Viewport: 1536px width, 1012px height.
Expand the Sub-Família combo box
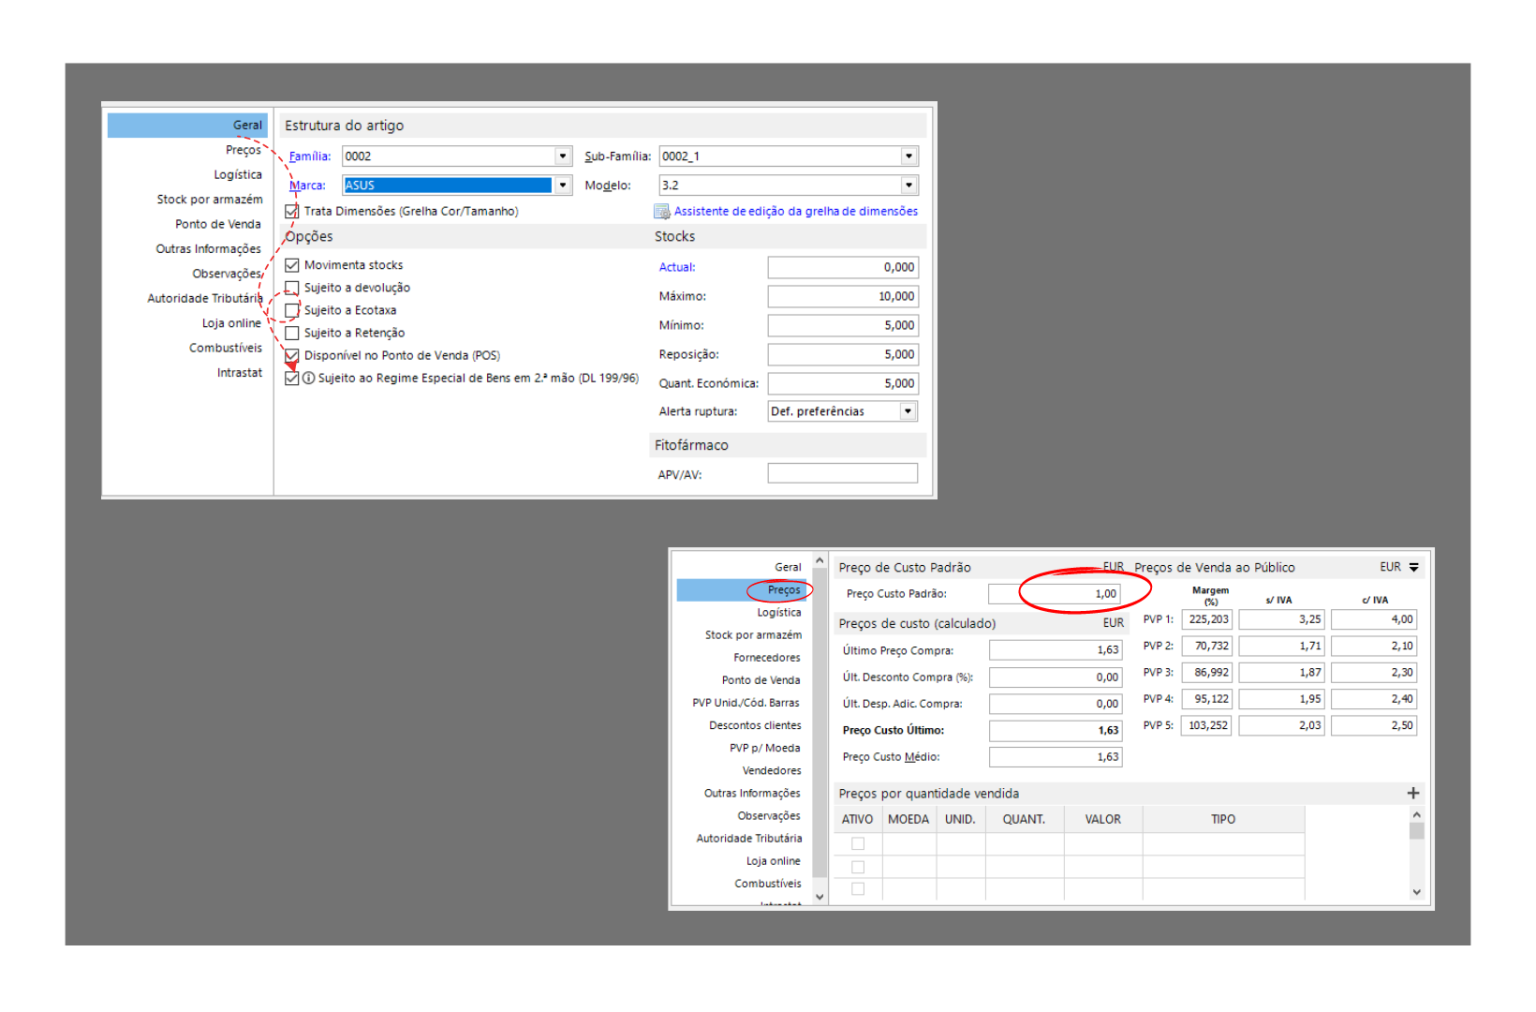(x=908, y=156)
